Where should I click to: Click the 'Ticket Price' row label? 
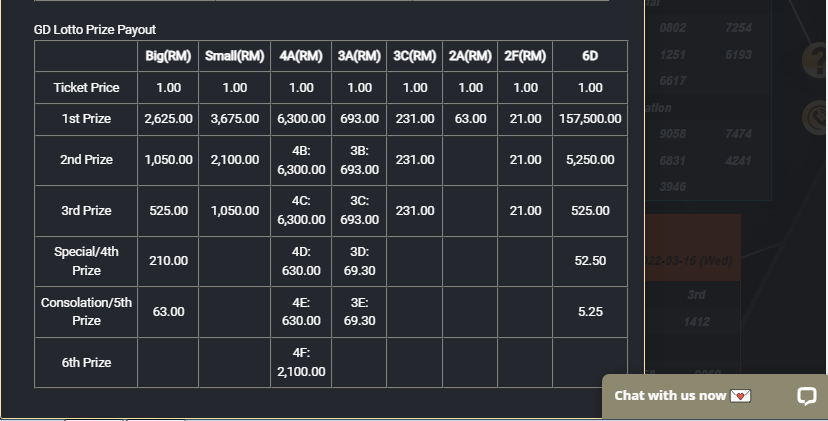86,88
